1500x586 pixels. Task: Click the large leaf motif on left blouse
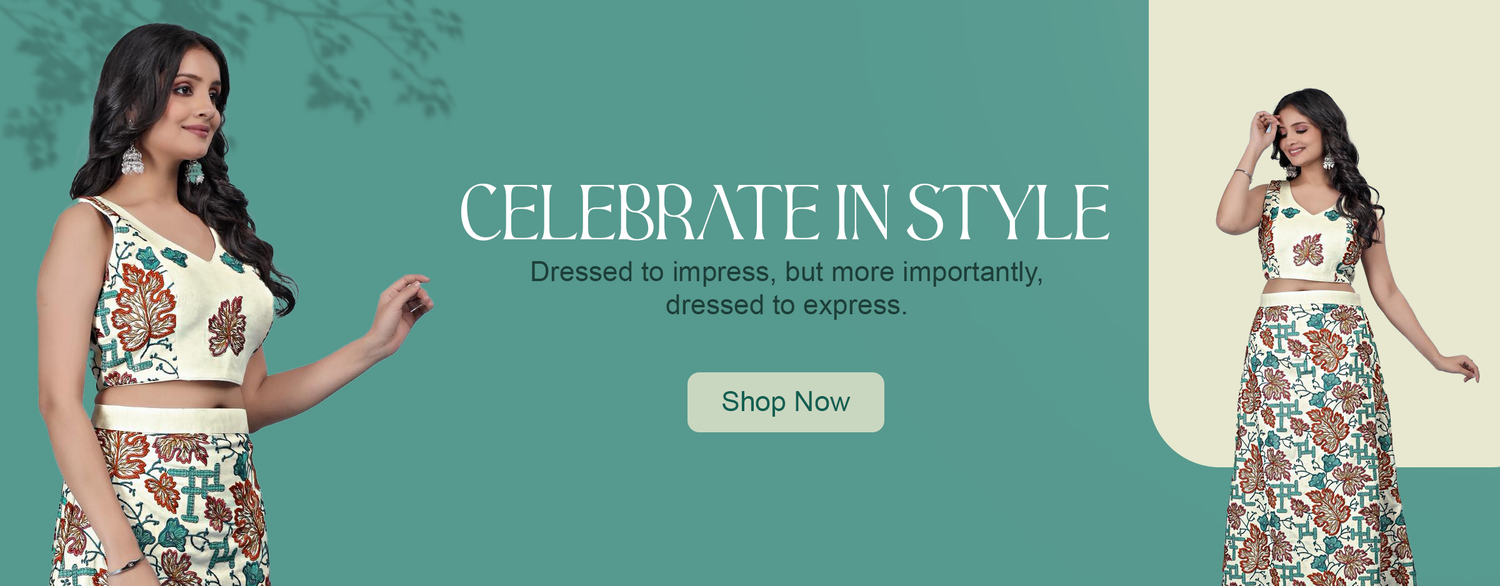142,306
